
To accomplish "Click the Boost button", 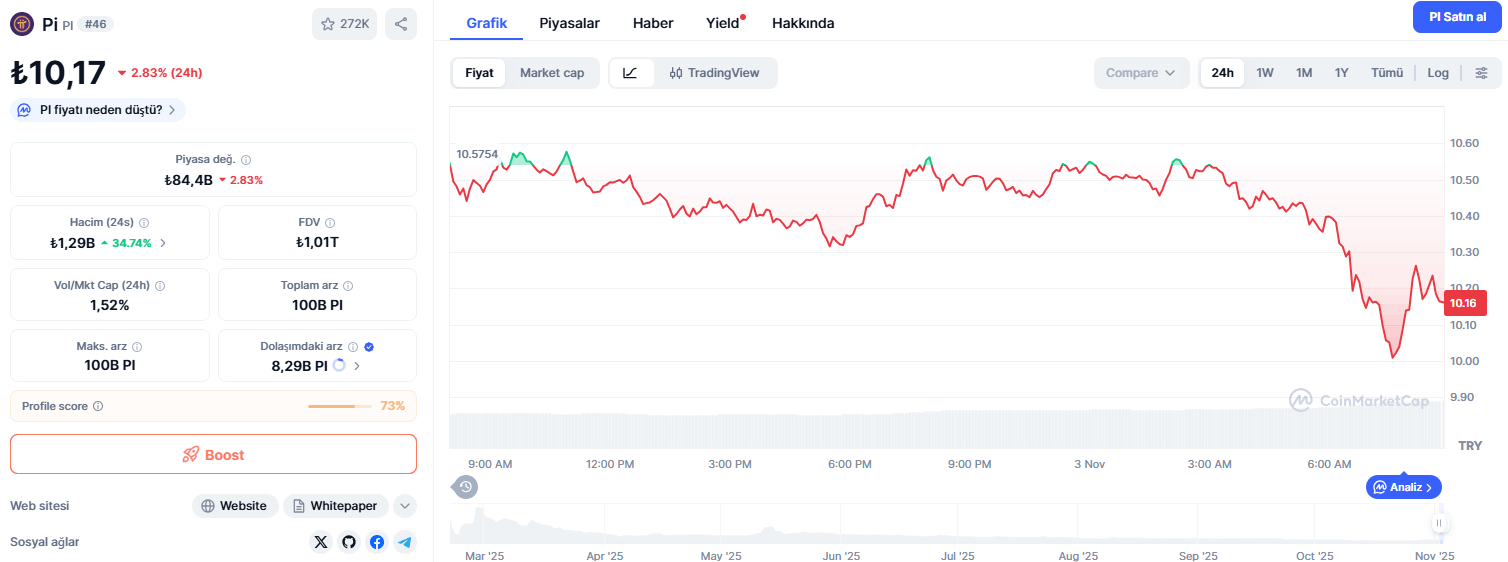I will click(213, 454).
